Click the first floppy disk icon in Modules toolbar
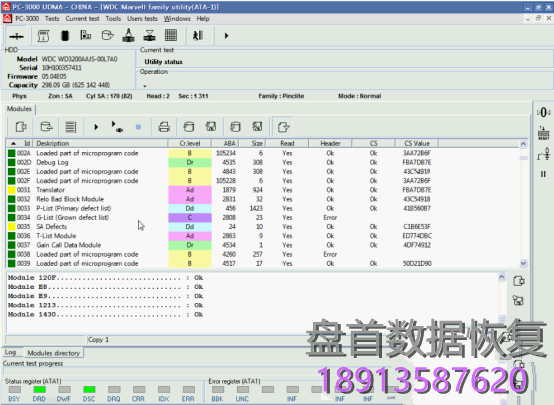Image resolution: width=554 pixels, height=405 pixels. (211, 127)
